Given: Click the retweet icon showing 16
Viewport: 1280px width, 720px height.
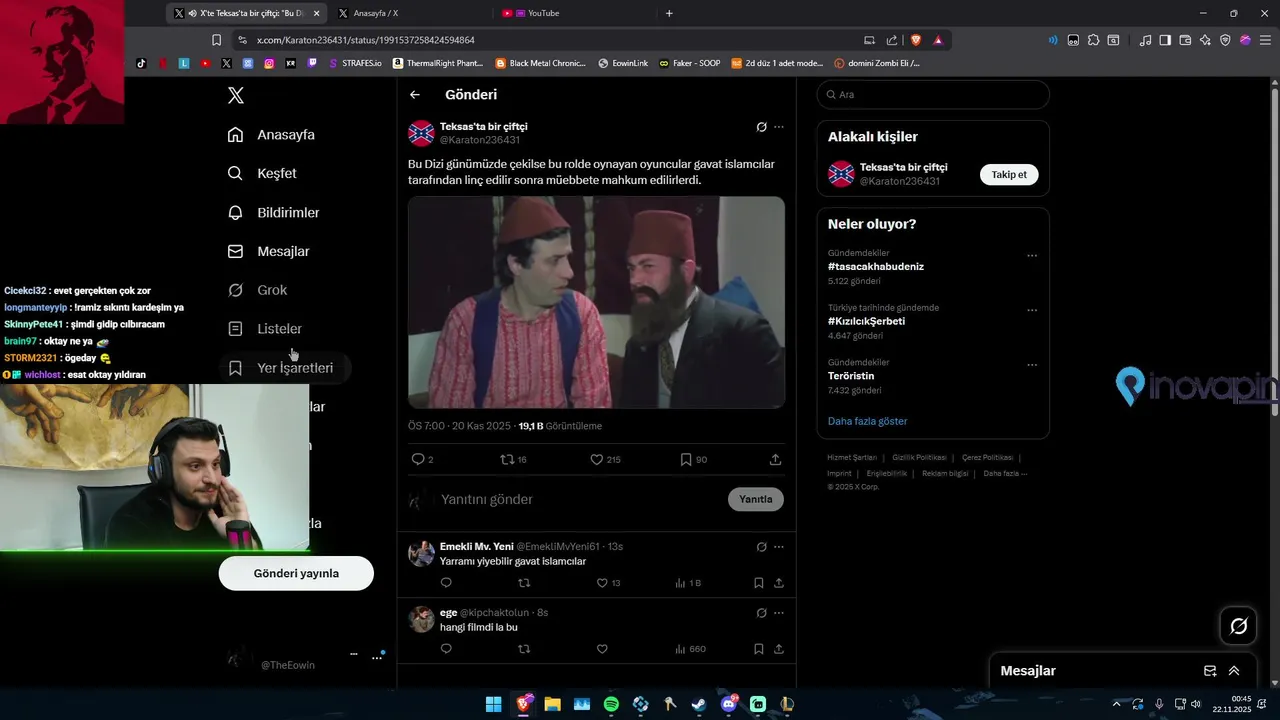Looking at the screenshot, I should point(507,459).
